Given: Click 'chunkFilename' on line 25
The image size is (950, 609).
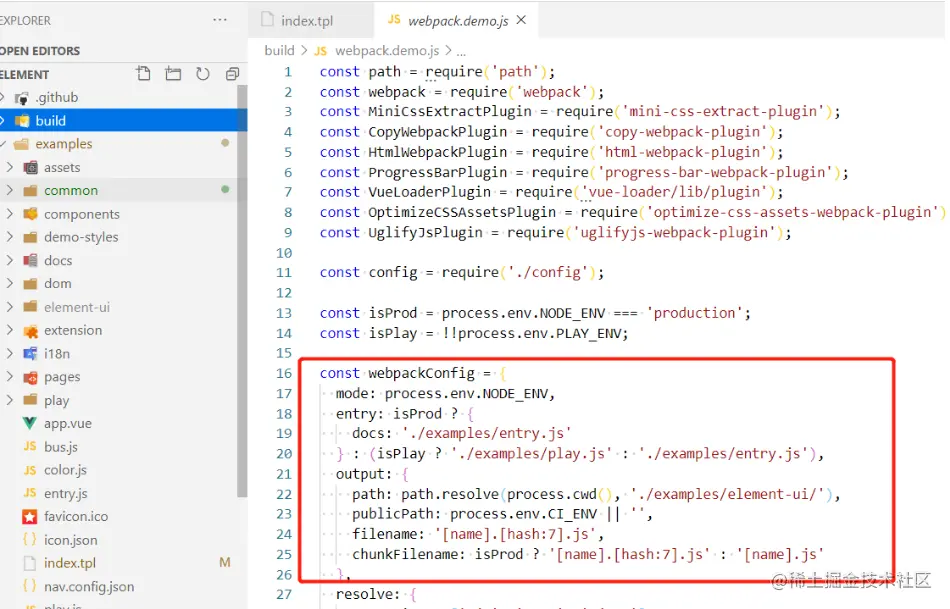Looking at the screenshot, I should click(405, 554).
